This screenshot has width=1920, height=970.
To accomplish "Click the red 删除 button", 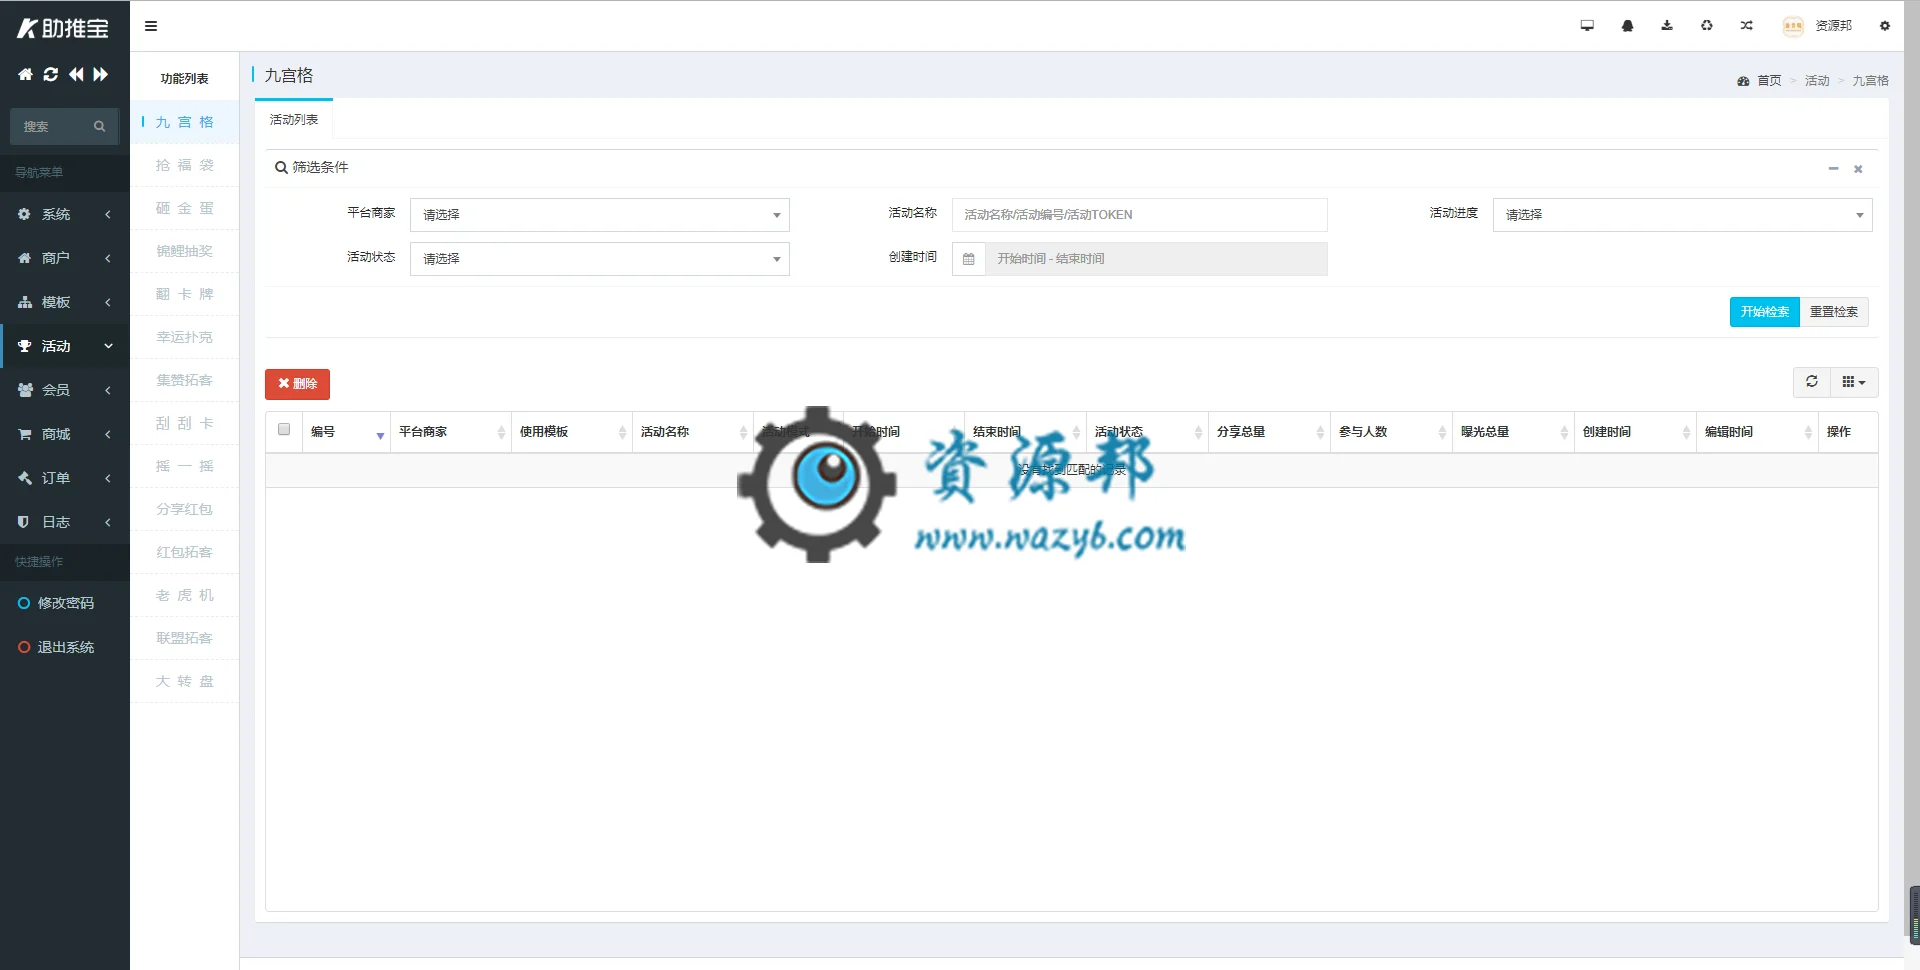I will pyautogui.click(x=297, y=384).
